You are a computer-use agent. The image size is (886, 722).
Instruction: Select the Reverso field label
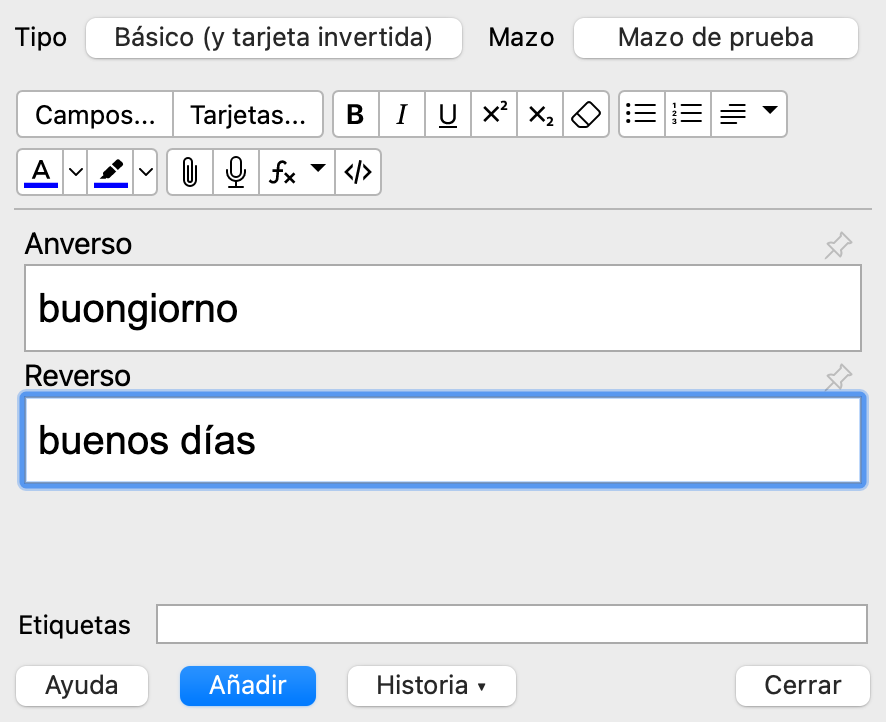pos(77,376)
